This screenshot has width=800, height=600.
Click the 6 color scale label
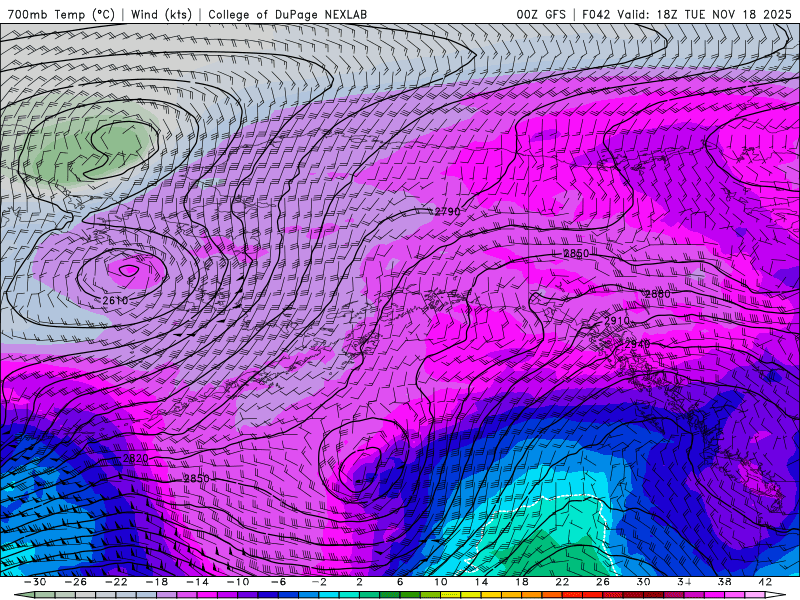[x=399, y=582]
